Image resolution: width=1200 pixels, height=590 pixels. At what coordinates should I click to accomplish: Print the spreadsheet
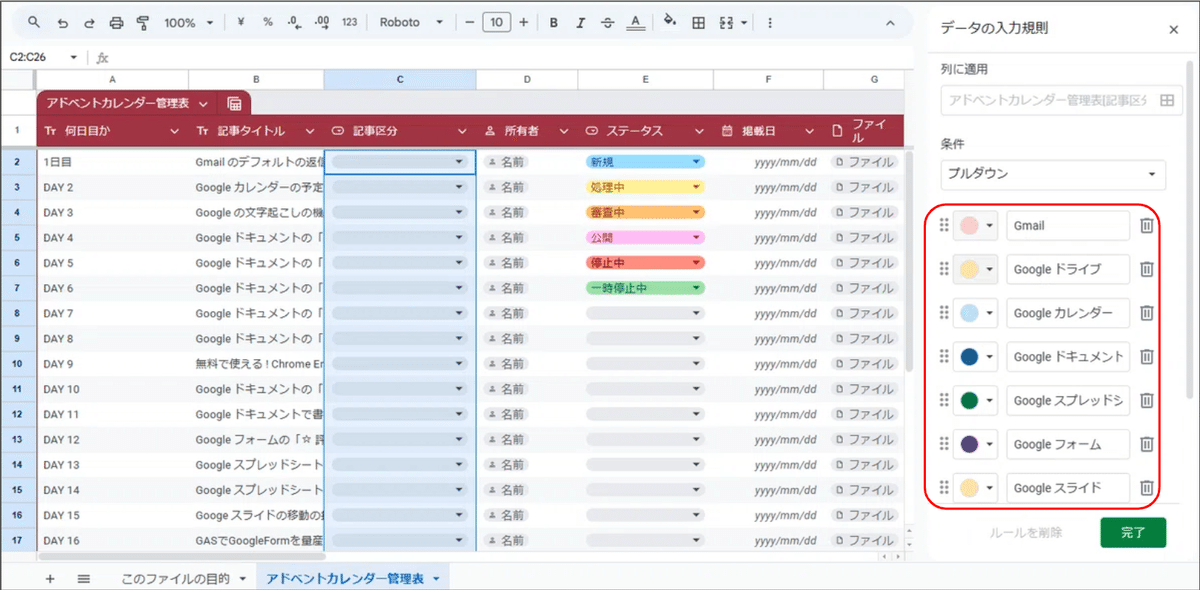(x=116, y=22)
